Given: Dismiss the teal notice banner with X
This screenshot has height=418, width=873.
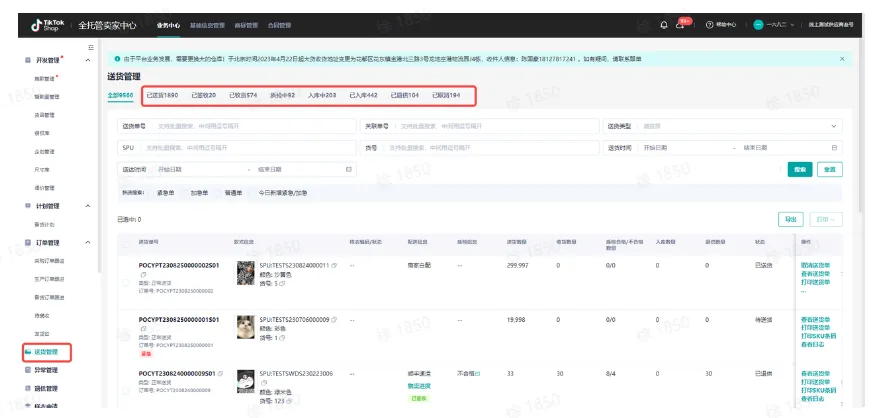Looking at the screenshot, I should pyautogui.click(x=842, y=58).
